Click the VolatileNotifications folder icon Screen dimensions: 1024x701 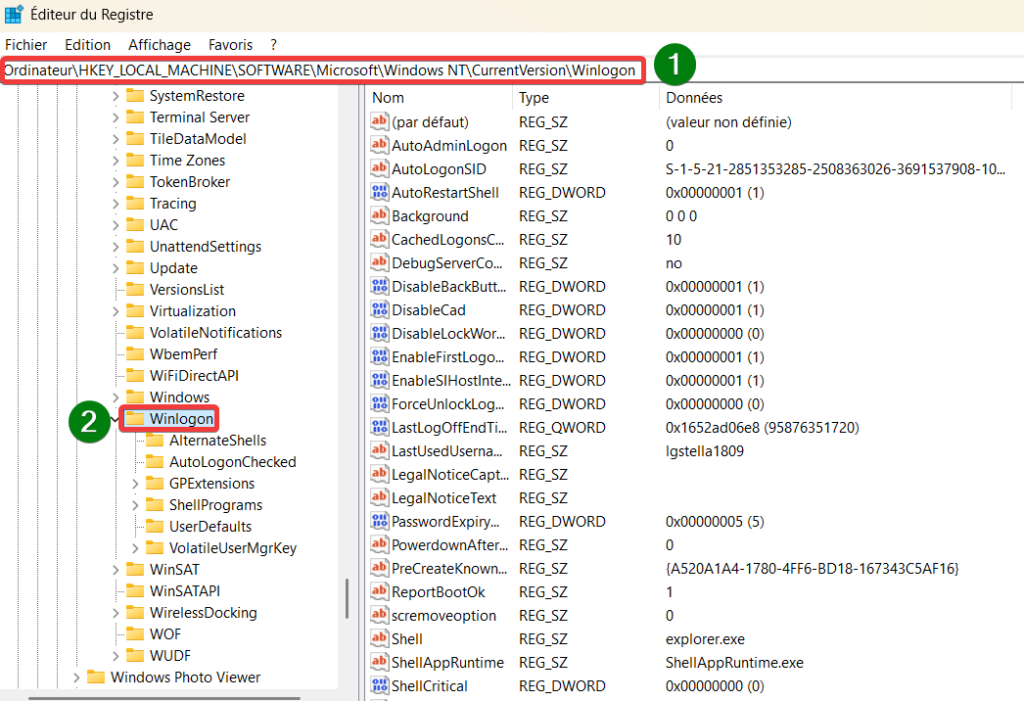point(135,332)
